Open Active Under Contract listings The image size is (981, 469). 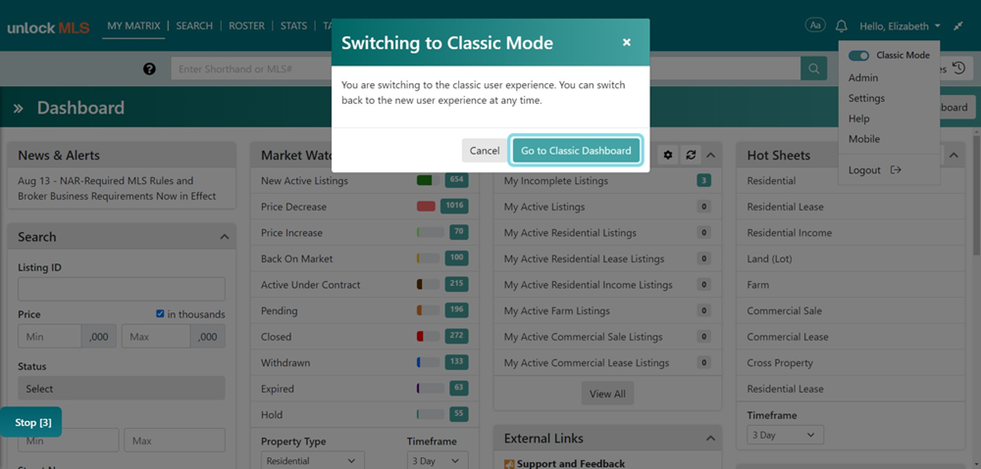310,285
